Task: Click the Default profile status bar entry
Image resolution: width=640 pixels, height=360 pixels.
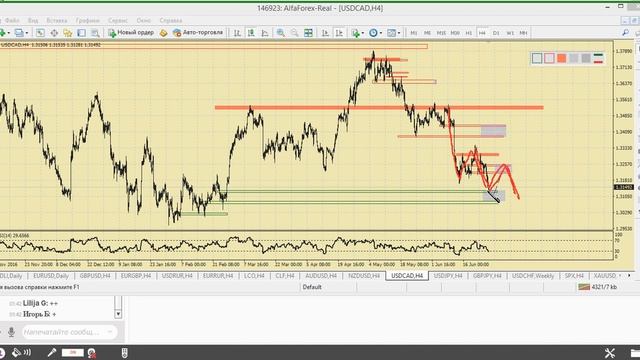Action: coord(312,287)
